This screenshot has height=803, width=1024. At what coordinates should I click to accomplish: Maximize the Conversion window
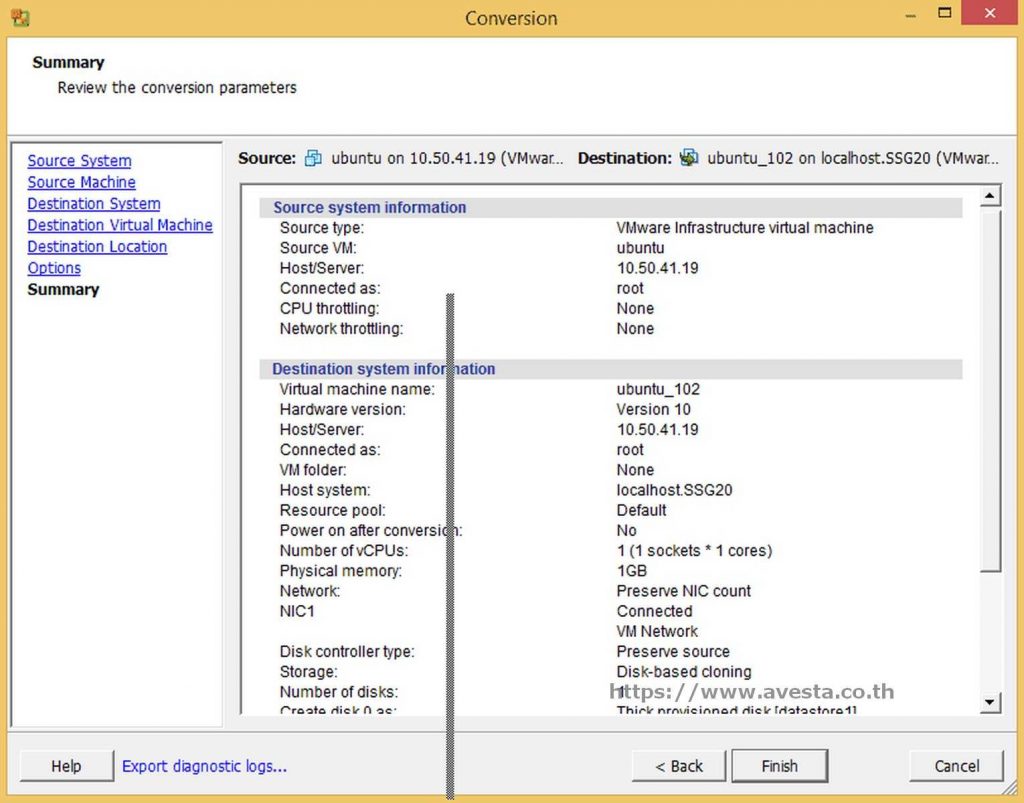click(944, 13)
